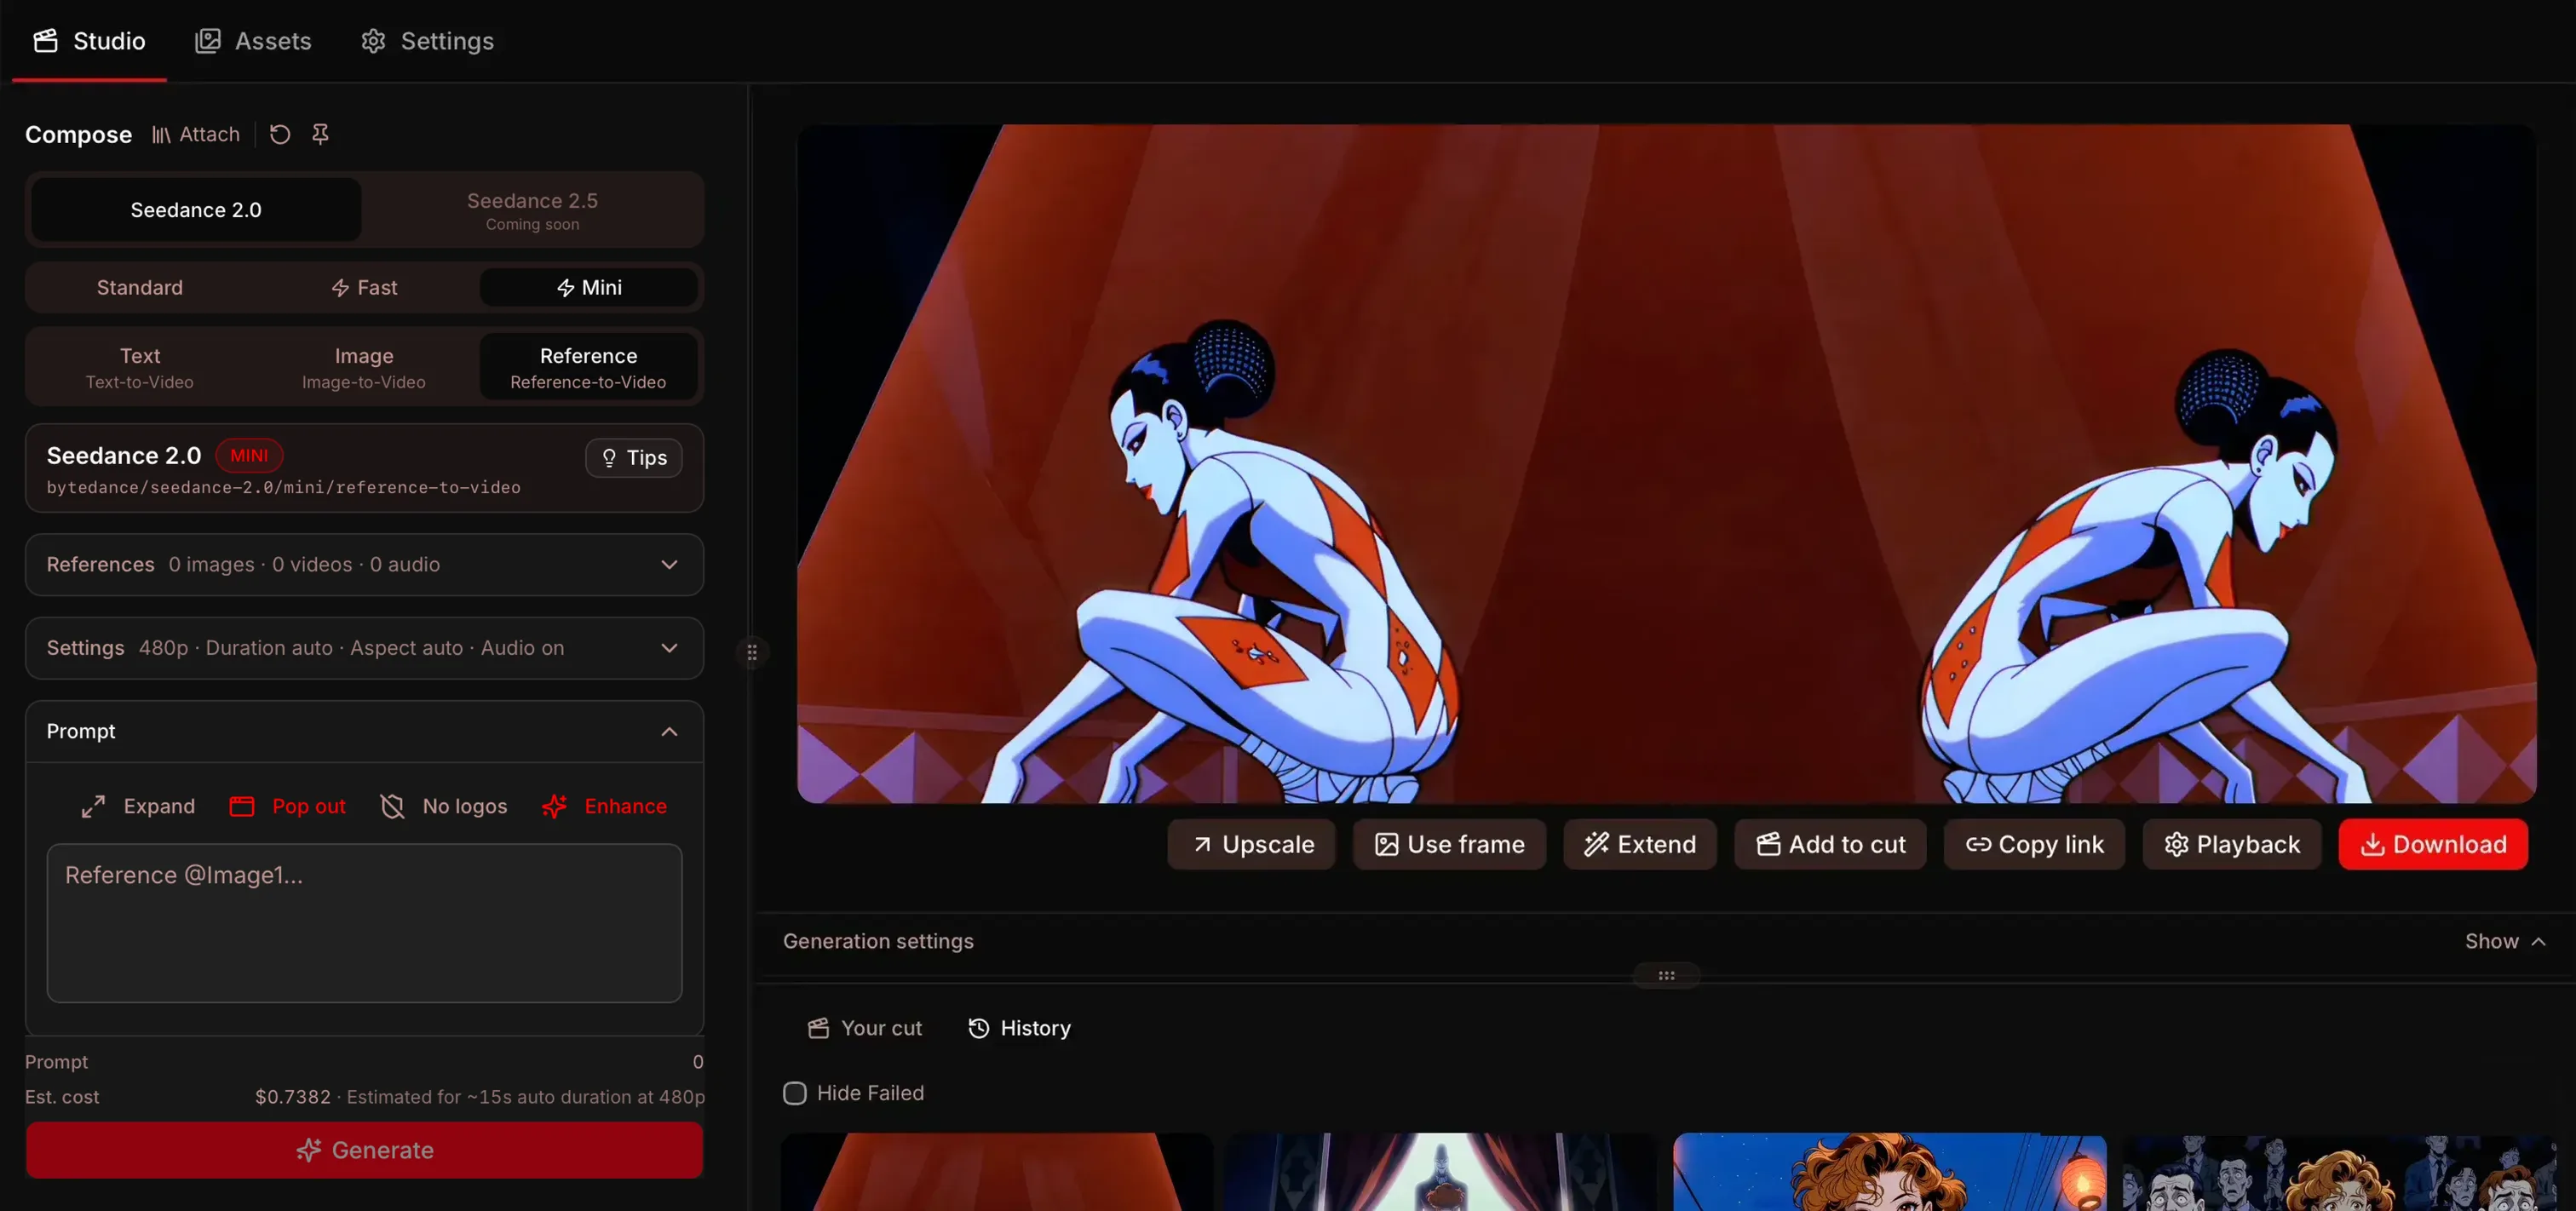Select Reference-to-Video mode
Image resolution: width=2576 pixels, height=1211 pixels.
(589, 367)
